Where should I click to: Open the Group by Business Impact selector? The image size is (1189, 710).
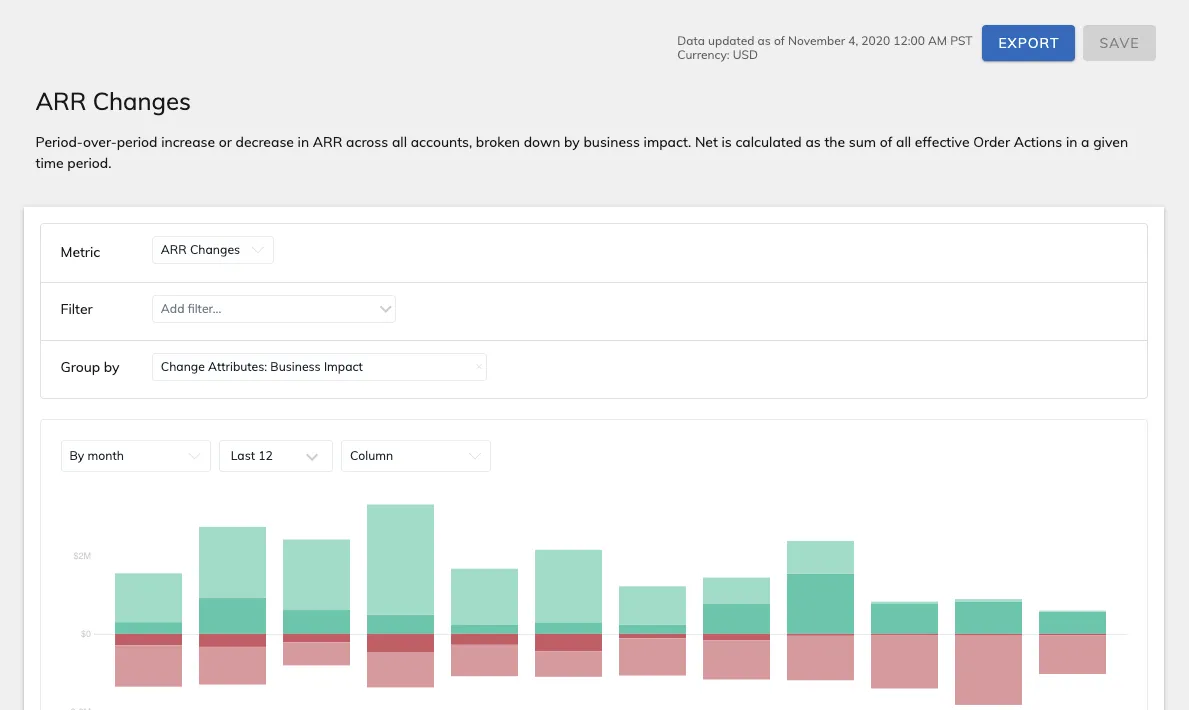tap(319, 367)
